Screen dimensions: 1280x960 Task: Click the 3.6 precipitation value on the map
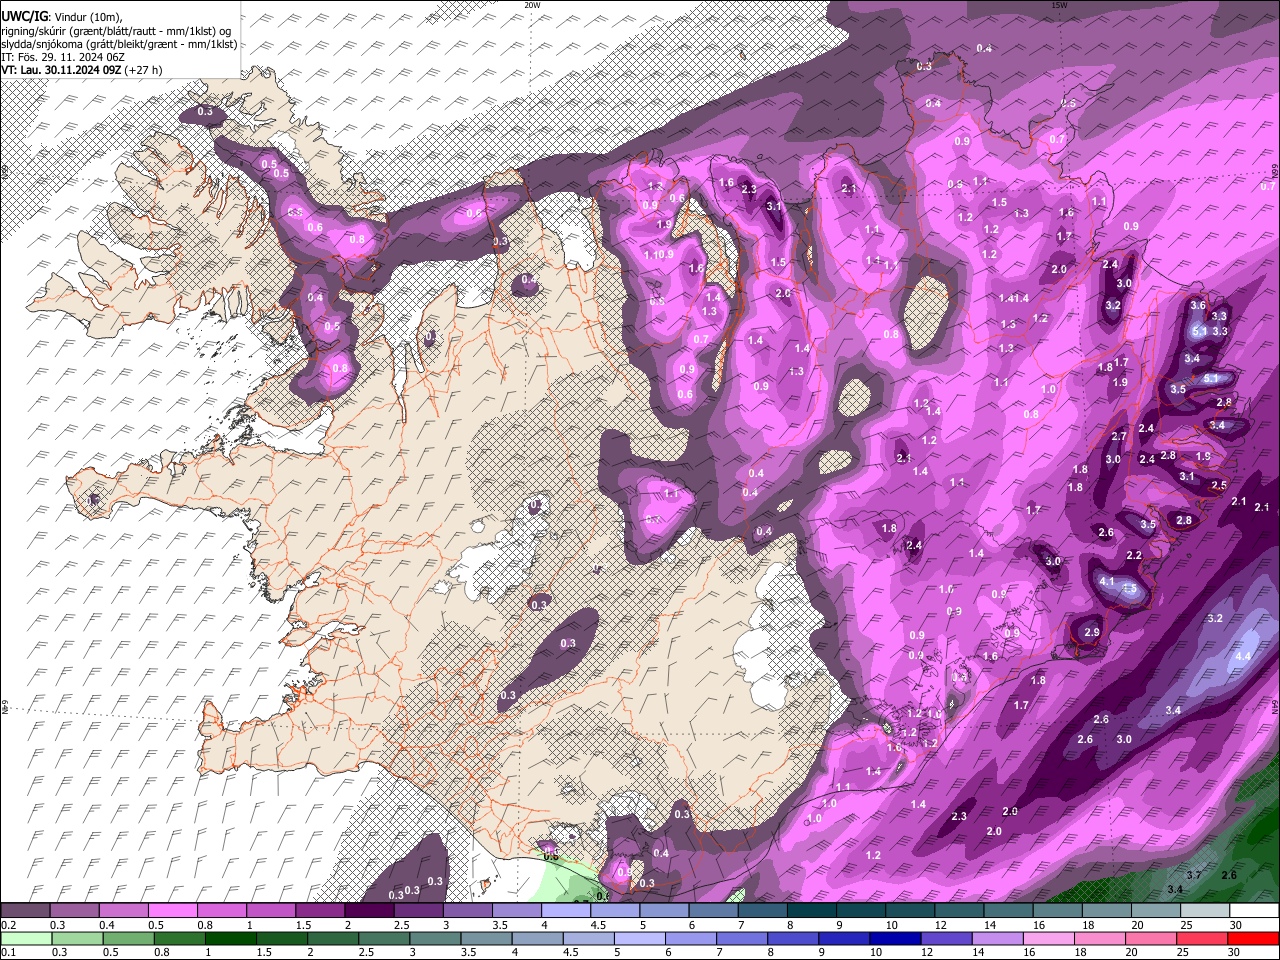point(1198,306)
